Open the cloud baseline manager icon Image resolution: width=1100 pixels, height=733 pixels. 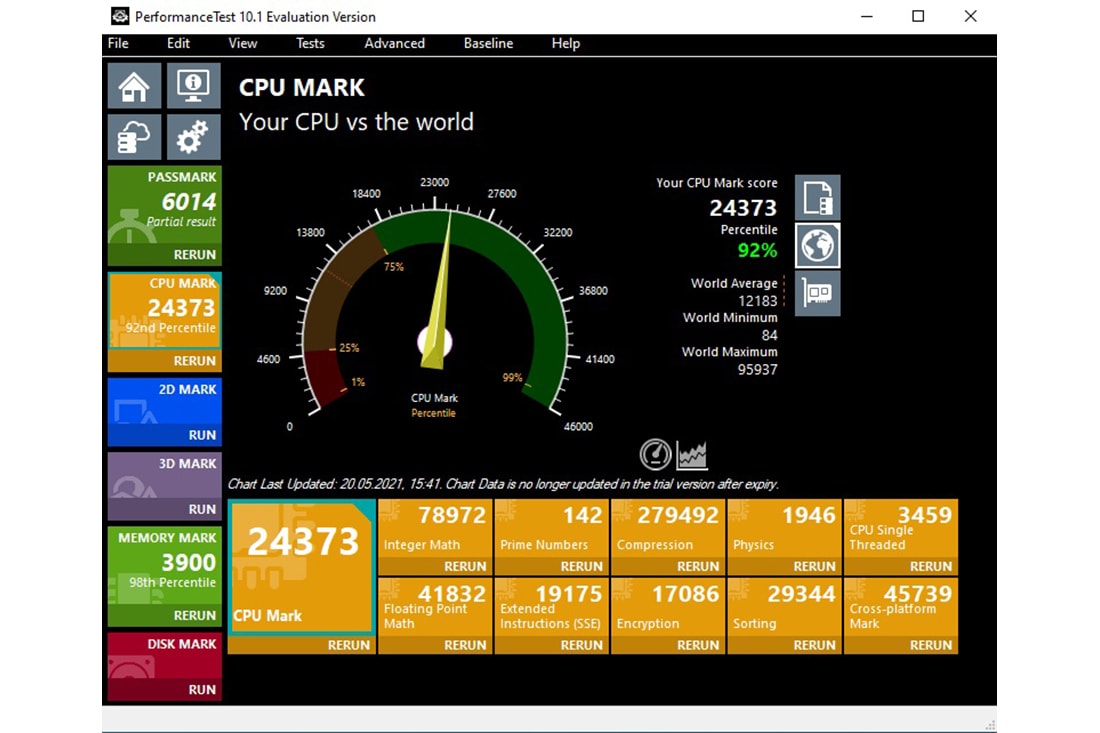coord(134,137)
